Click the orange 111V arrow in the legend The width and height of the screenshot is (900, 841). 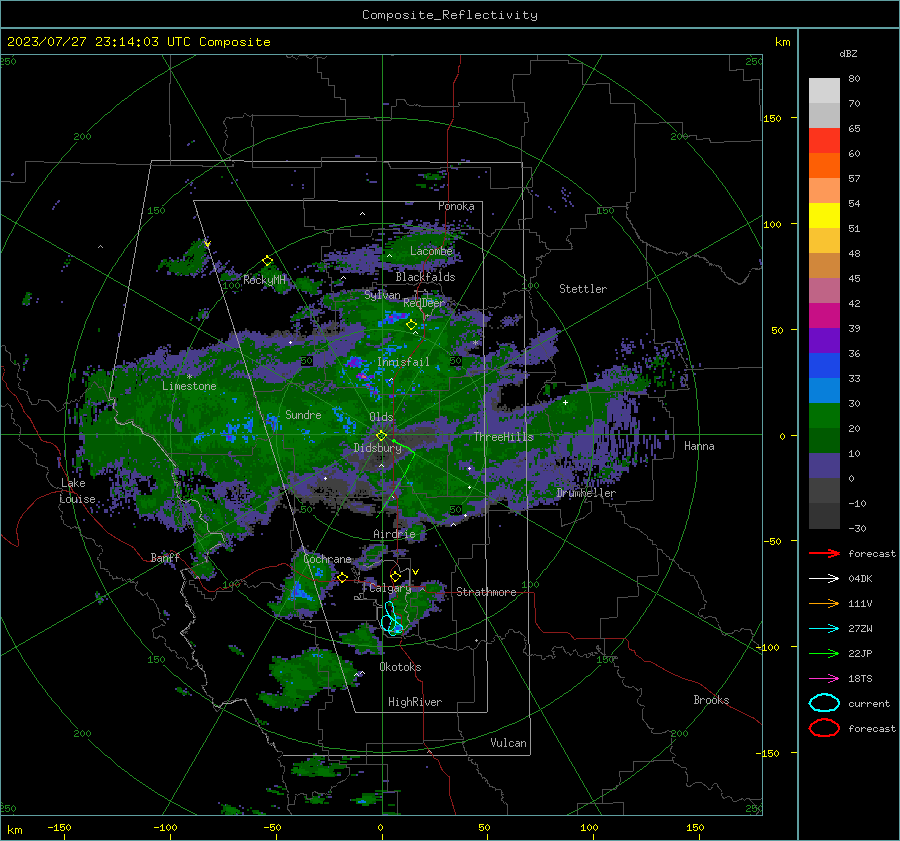coord(824,603)
